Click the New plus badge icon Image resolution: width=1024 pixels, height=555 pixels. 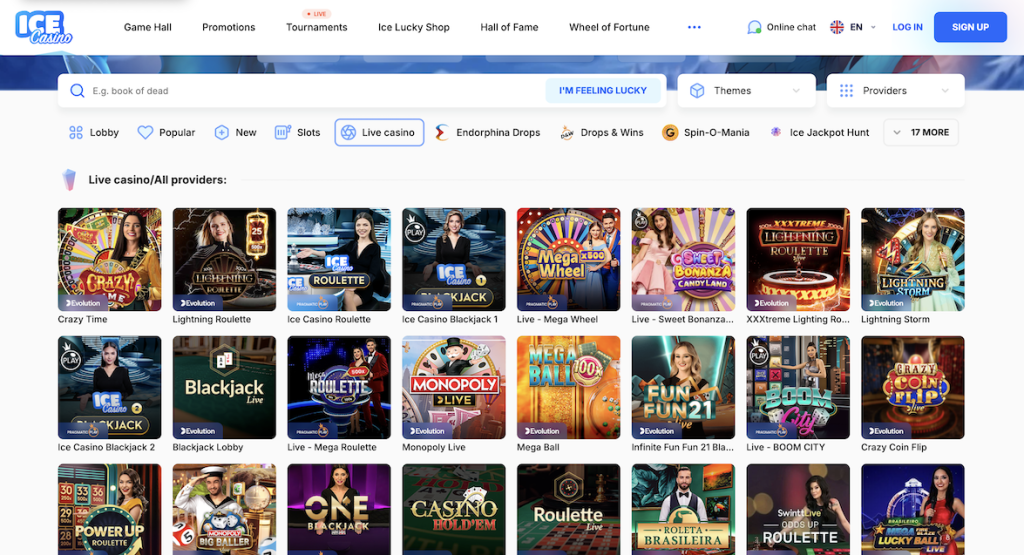(x=222, y=133)
